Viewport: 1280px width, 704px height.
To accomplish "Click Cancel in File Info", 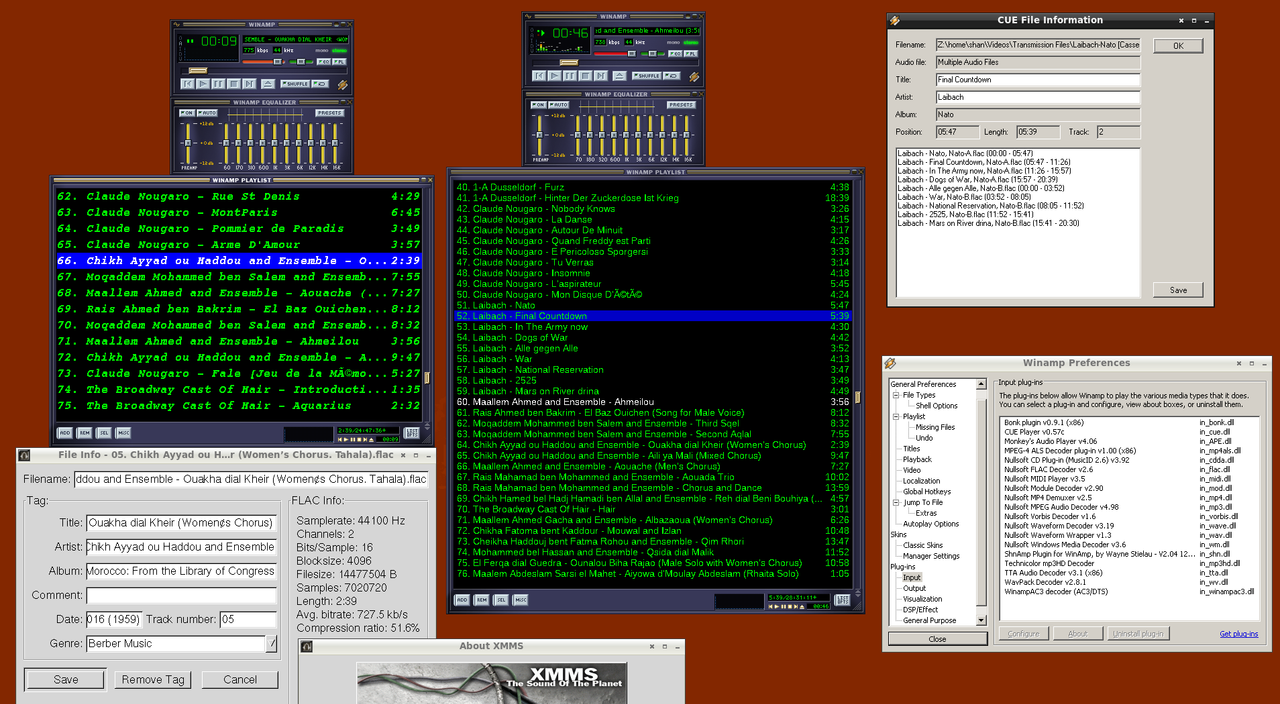I will (240, 680).
